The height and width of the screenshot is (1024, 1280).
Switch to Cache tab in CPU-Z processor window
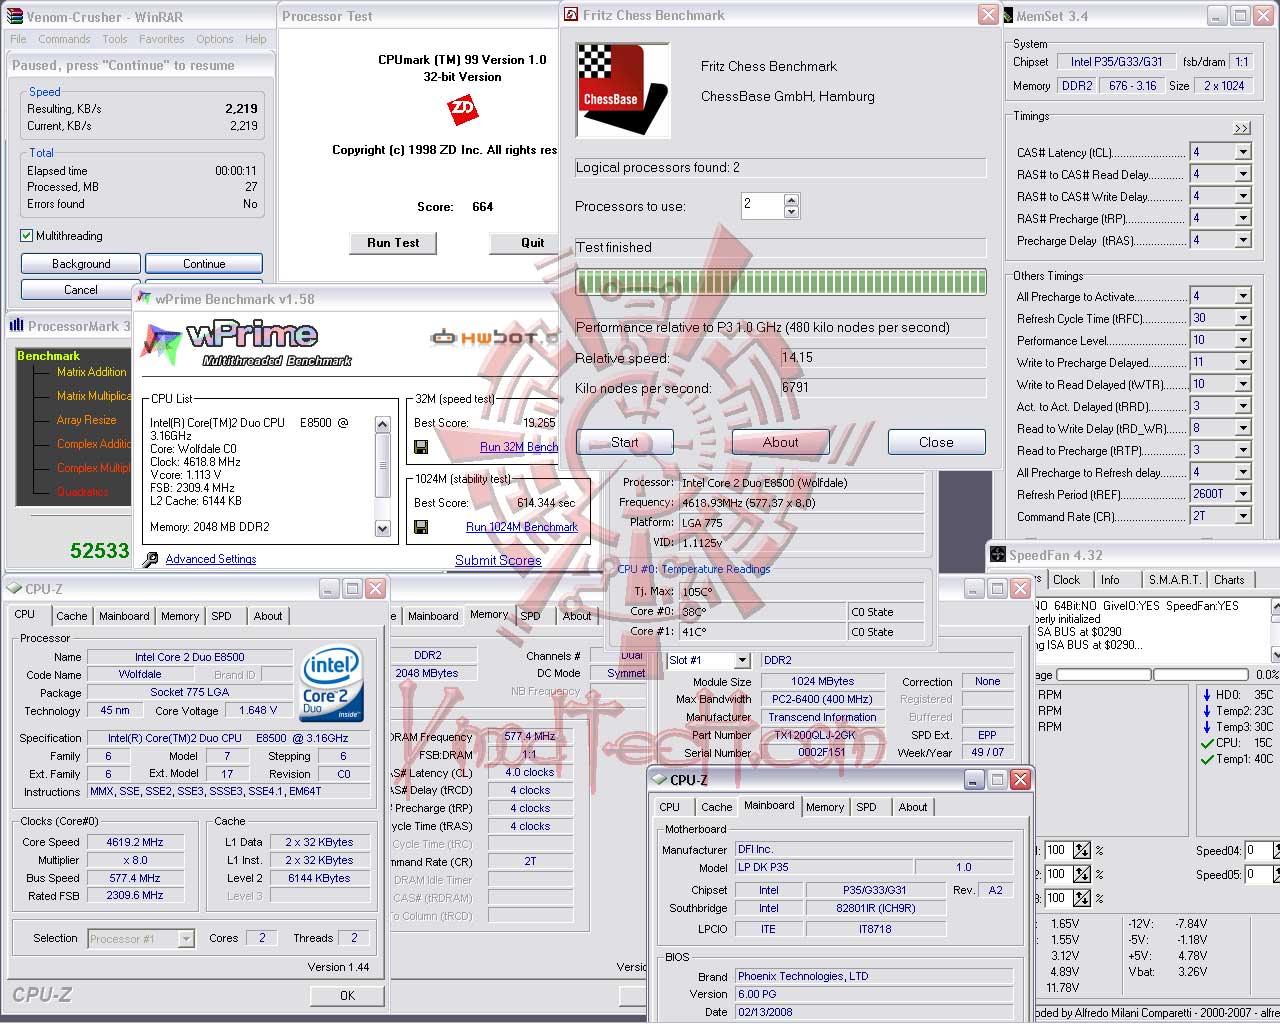pos(72,616)
